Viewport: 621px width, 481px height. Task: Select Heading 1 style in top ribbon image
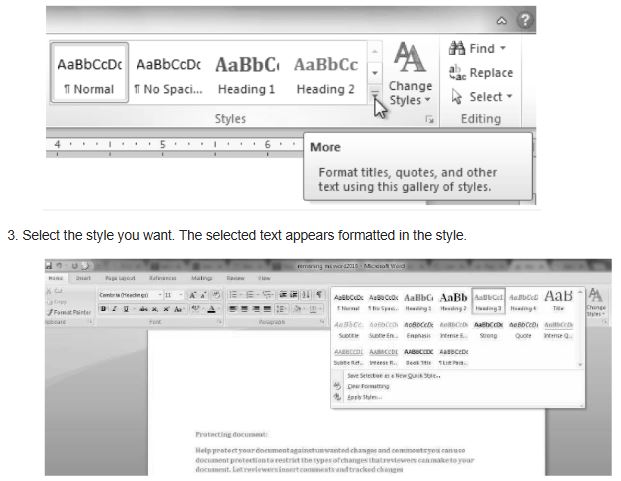coord(246,74)
